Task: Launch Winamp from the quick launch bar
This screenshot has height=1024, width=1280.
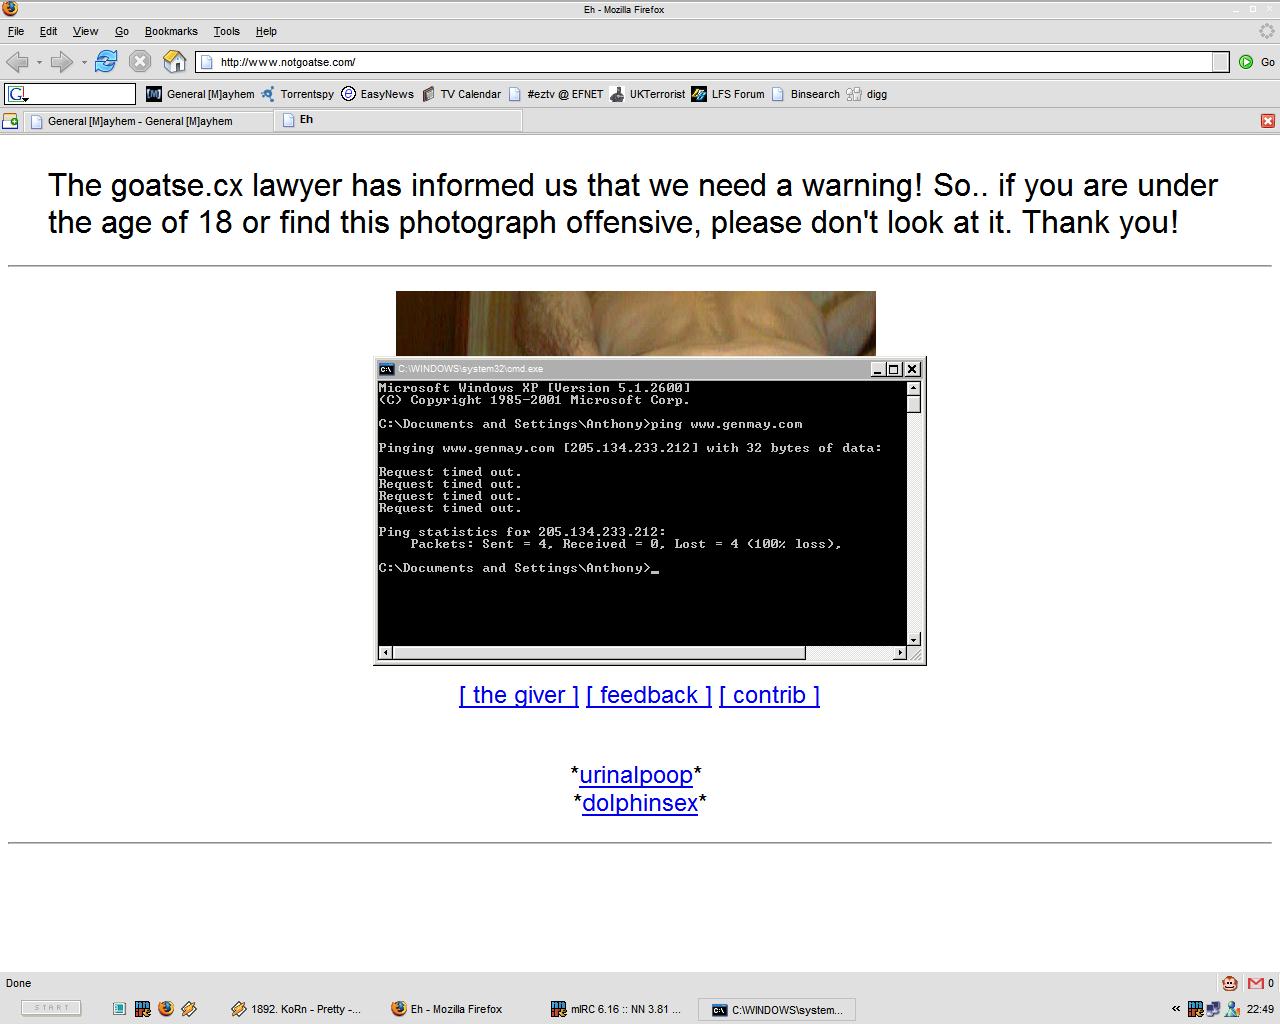Action: pos(189,1009)
